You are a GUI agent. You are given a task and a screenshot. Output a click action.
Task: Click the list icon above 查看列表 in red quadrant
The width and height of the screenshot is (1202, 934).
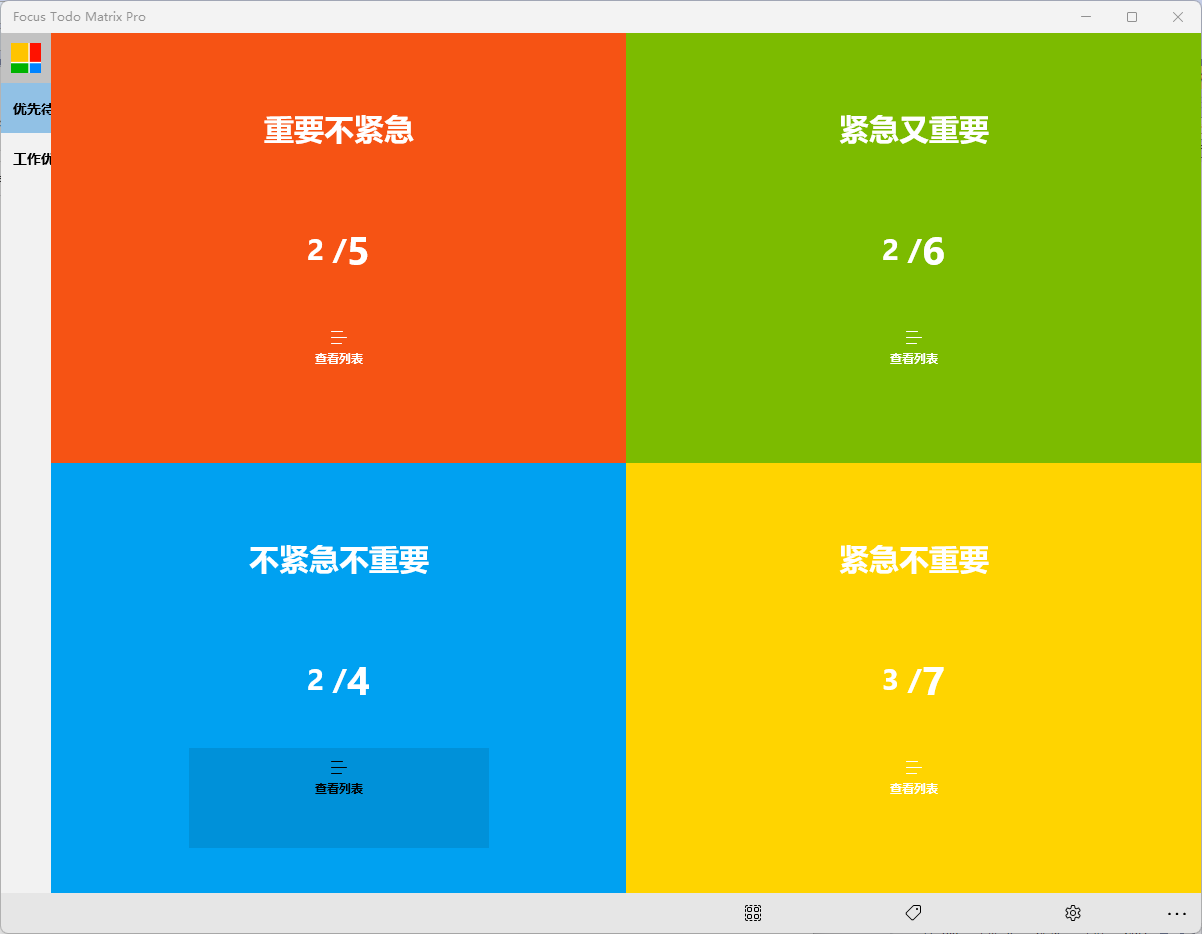[338, 336]
